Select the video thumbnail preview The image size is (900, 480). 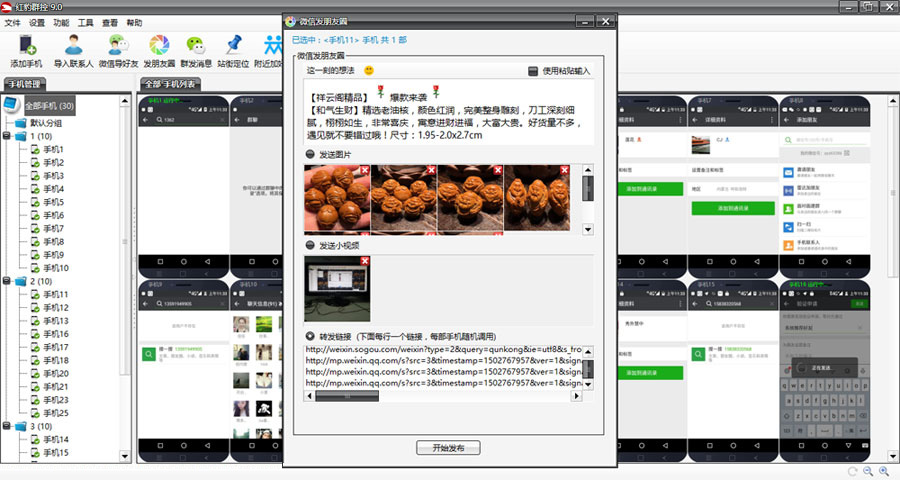pos(337,289)
